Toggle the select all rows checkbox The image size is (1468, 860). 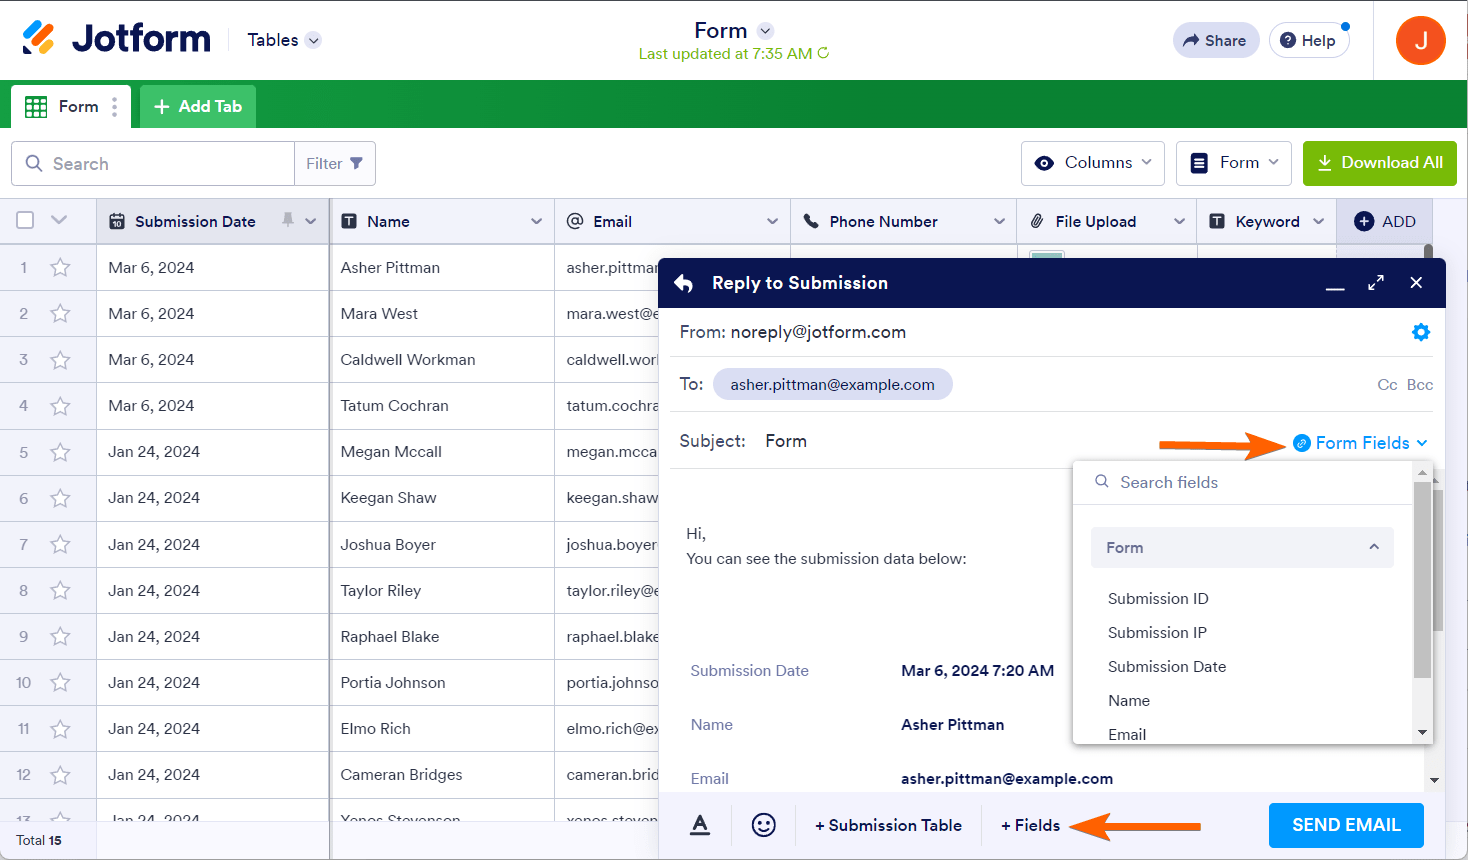pyautogui.click(x=25, y=220)
